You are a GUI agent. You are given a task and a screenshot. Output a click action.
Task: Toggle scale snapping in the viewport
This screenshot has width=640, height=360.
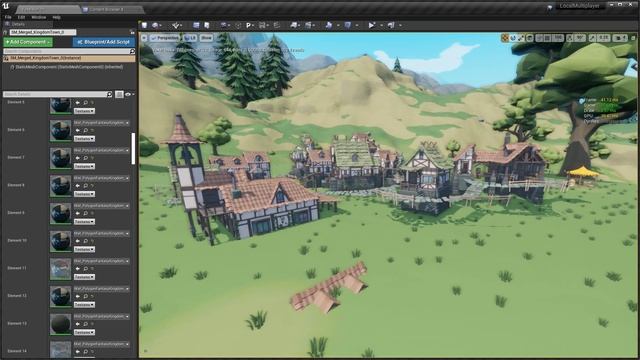[592, 38]
